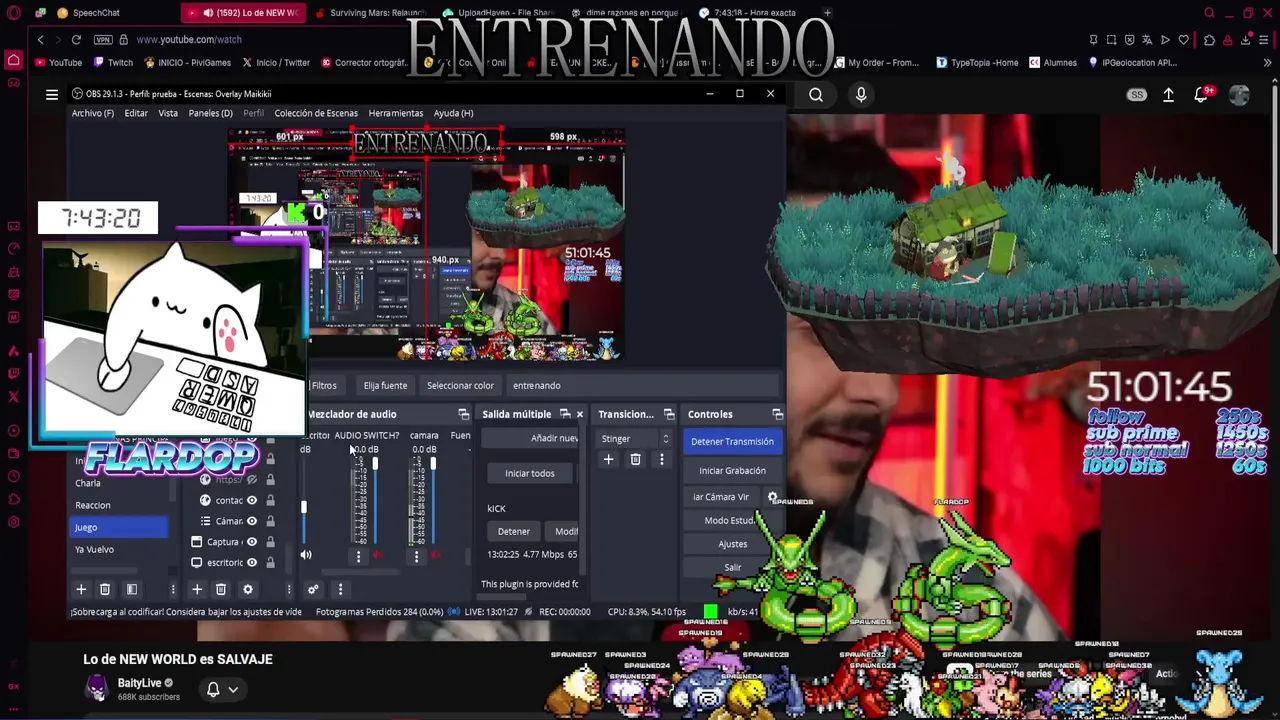This screenshot has width=1280, height=720.
Task: Toggle visibility of Captura source
Action: pyautogui.click(x=252, y=542)
